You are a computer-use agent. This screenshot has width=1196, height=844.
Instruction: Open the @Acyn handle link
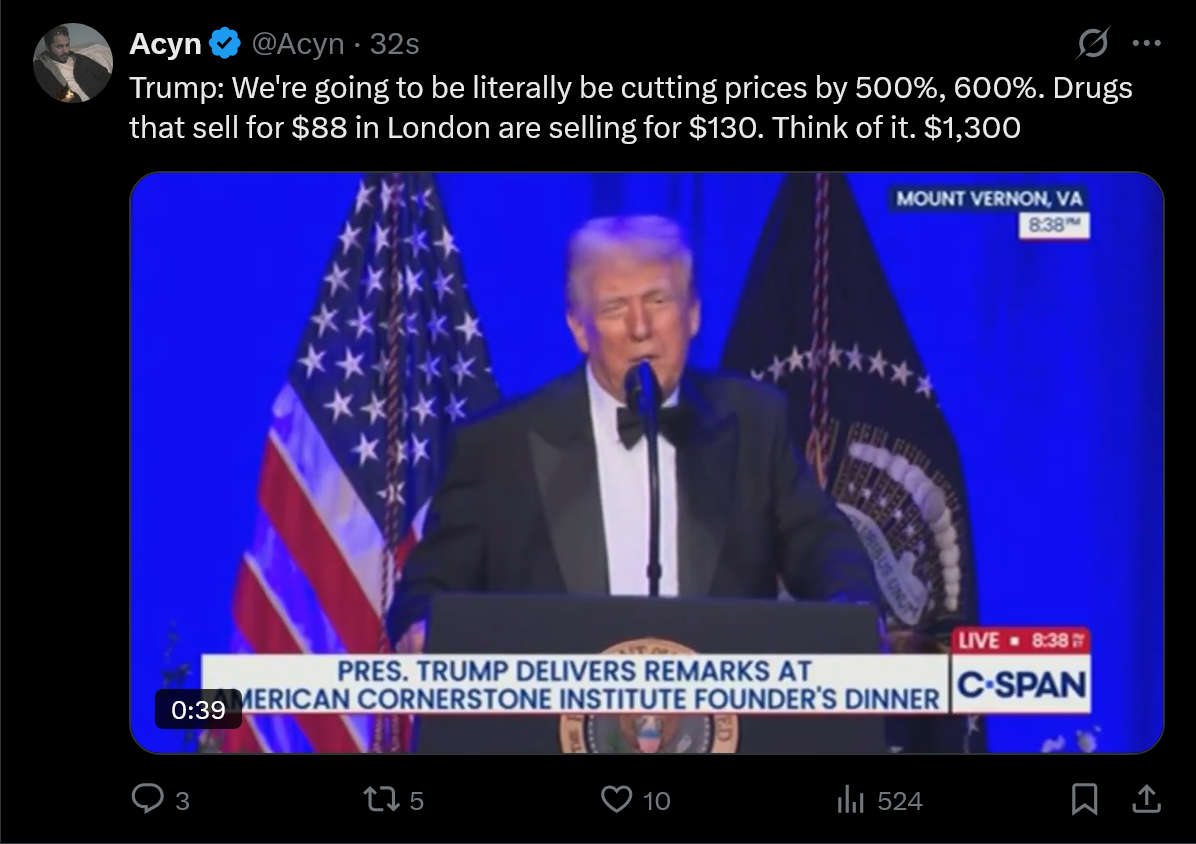coord(297,44)
